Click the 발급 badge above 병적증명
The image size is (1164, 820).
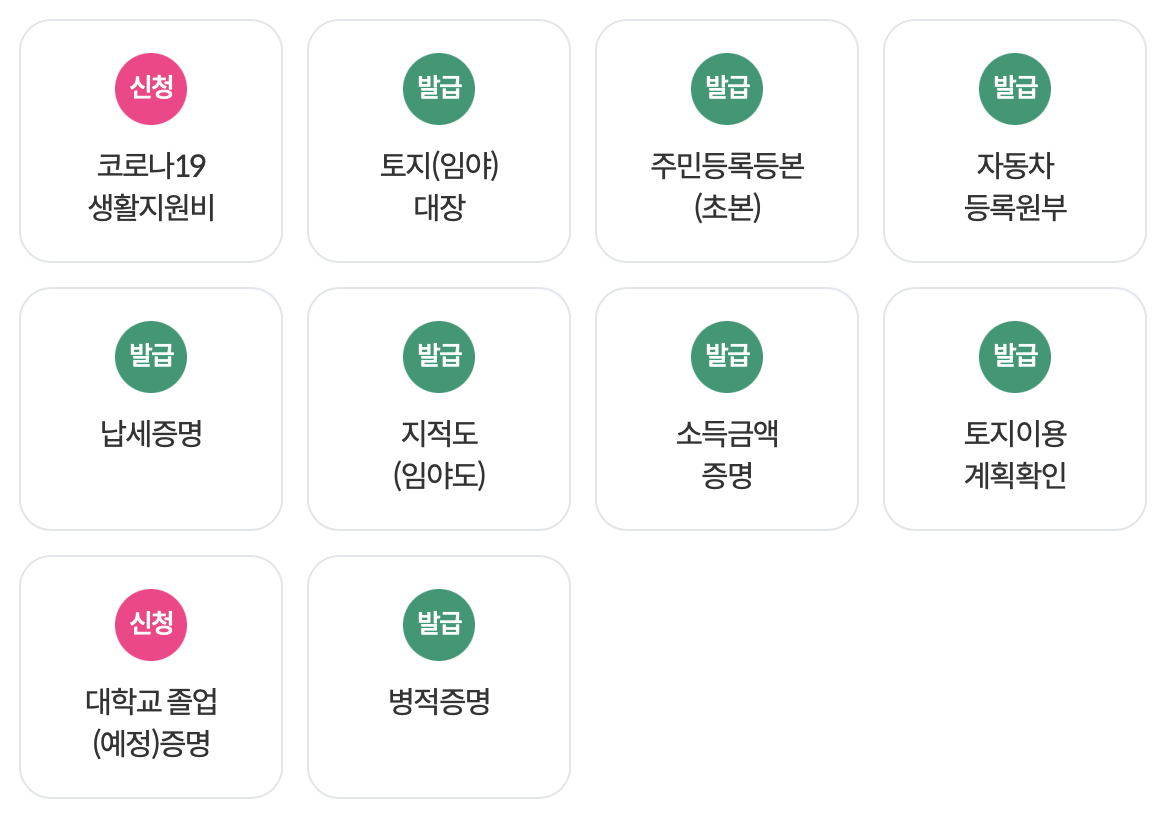[439, 625]
